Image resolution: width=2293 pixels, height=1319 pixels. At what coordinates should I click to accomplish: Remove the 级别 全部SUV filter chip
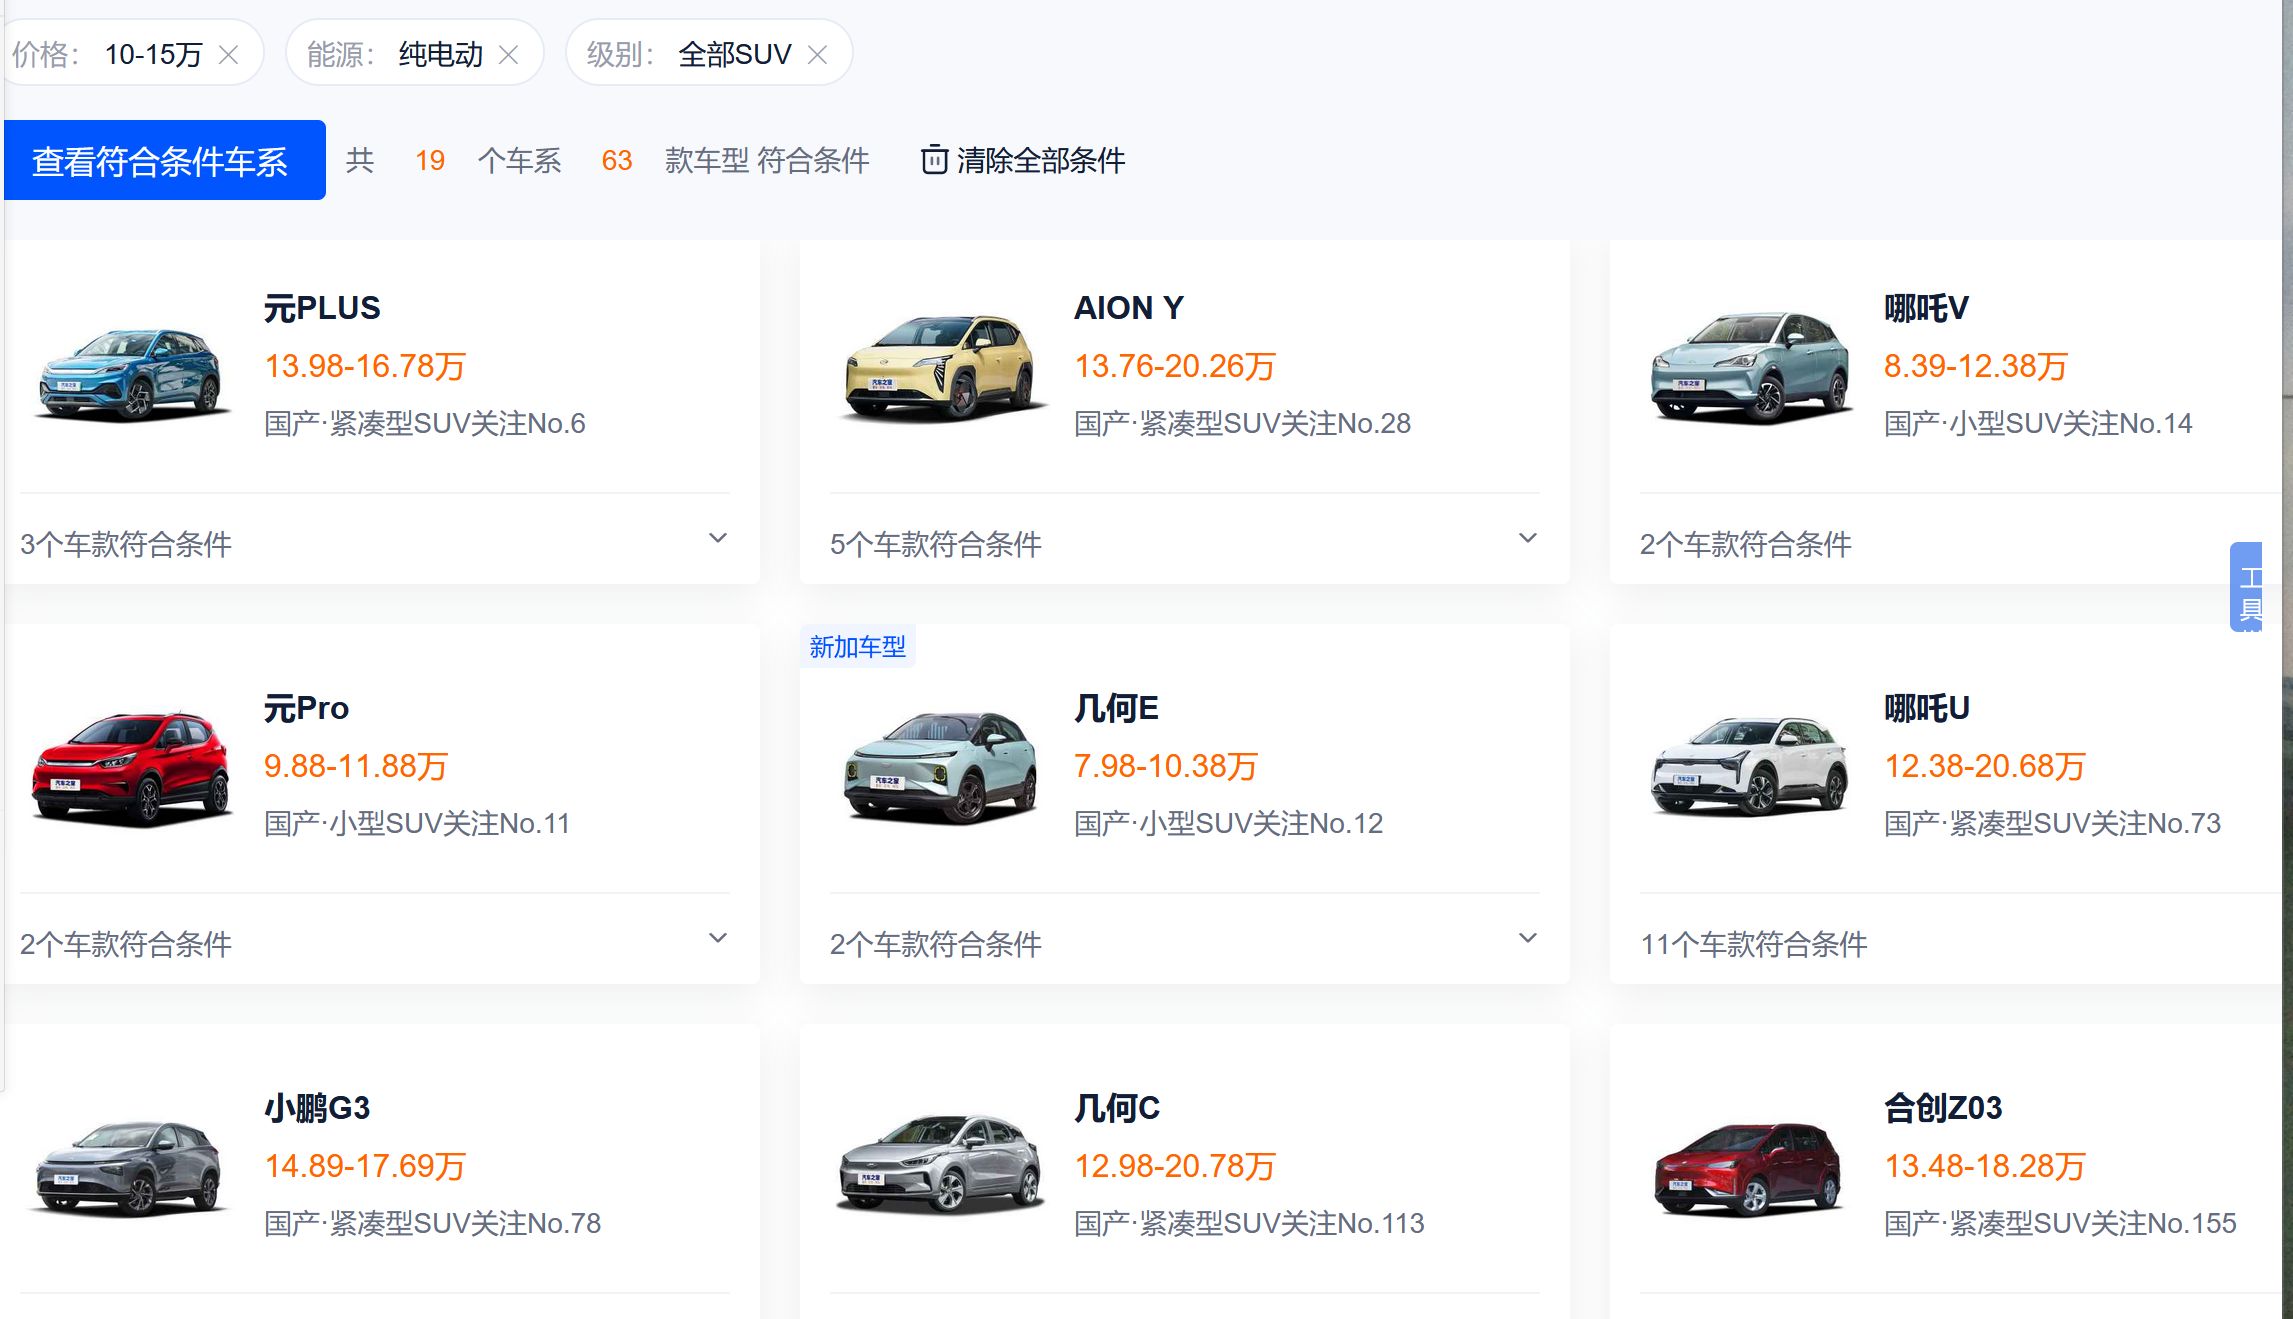click(x=820, y=54)
